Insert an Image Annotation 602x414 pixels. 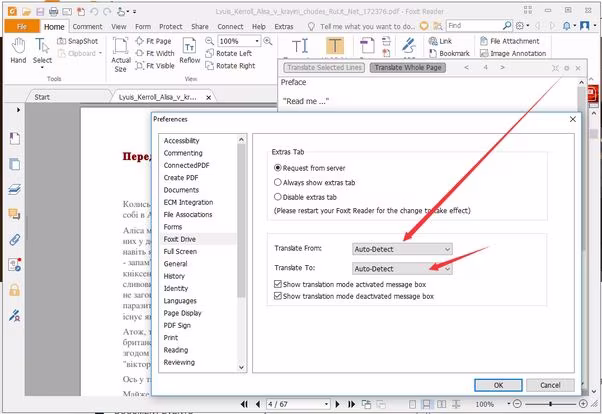click(x=513, y=53)
